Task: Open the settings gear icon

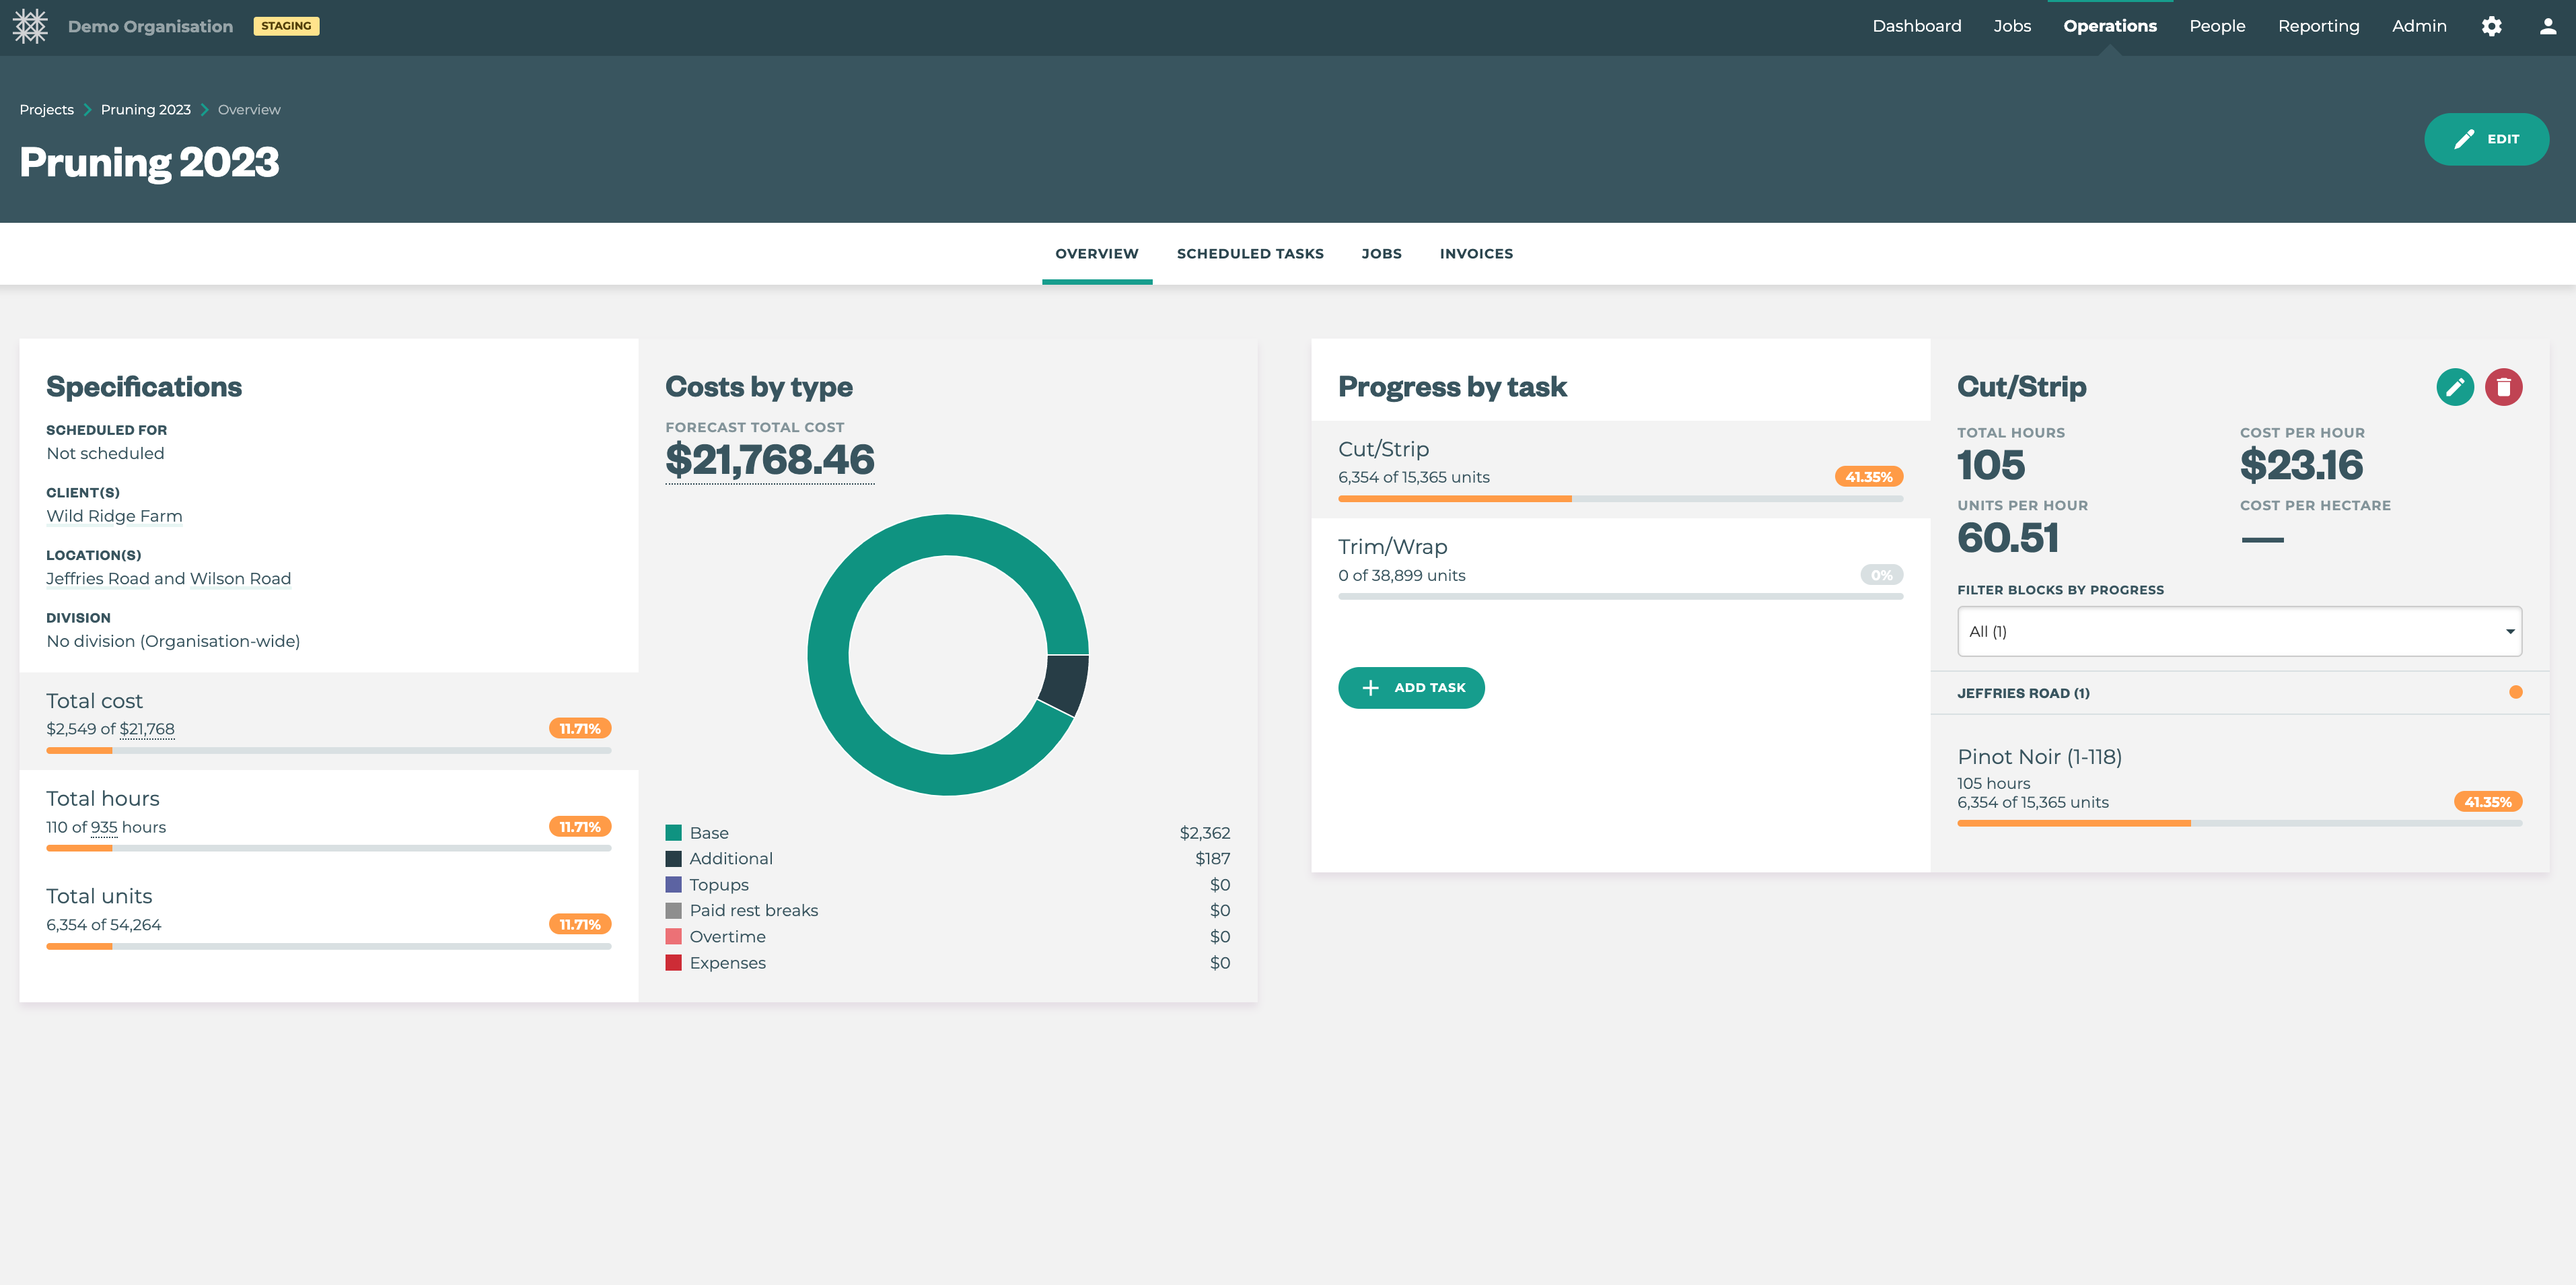Action: (2491, 26)
